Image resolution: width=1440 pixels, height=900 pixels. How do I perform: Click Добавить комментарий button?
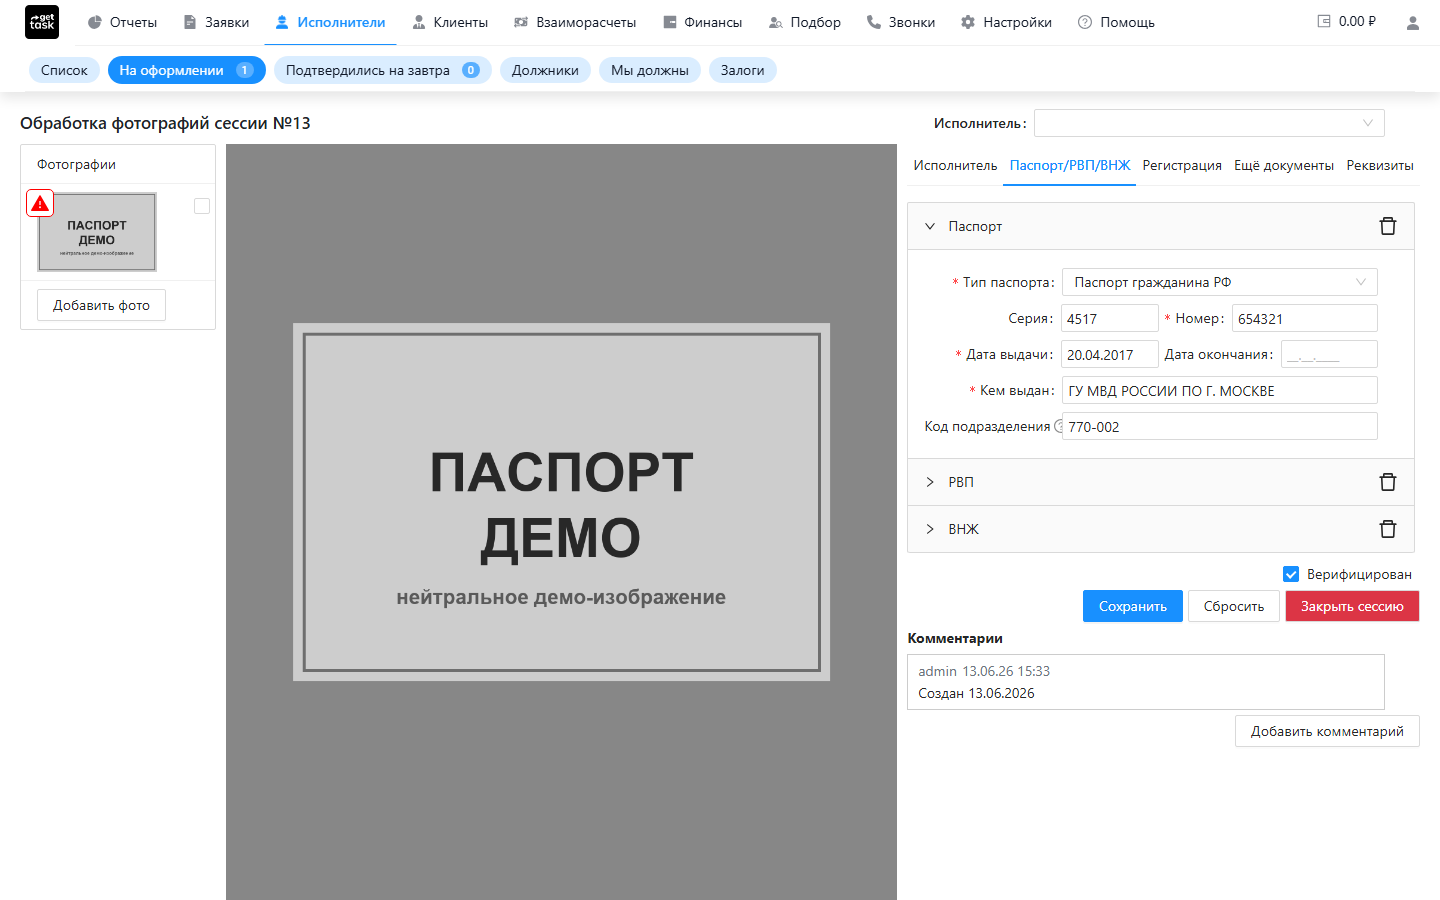click(x=1327, y=731)
